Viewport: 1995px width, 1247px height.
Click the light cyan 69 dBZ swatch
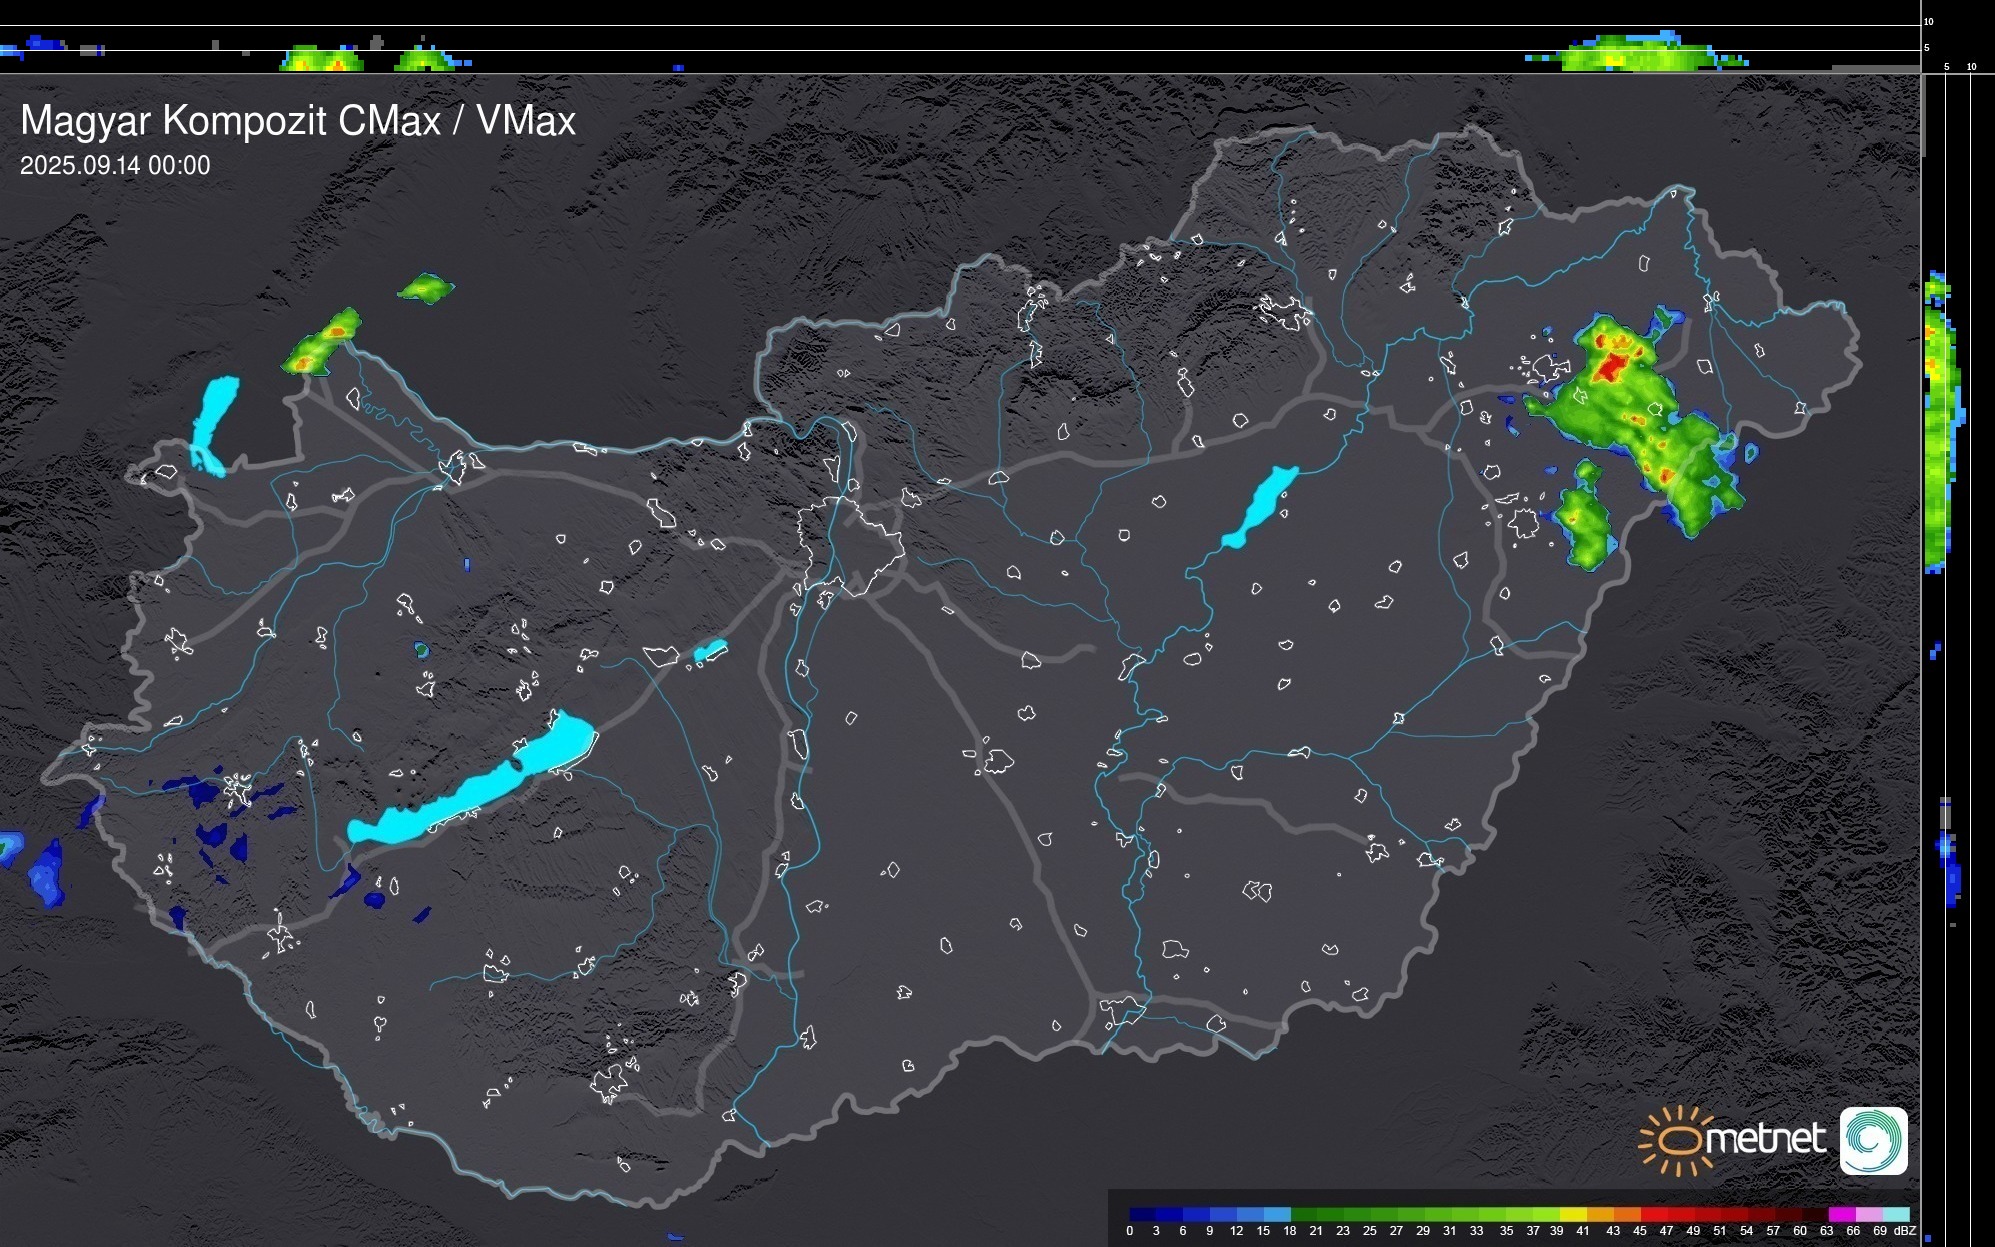[1896, 1214]
